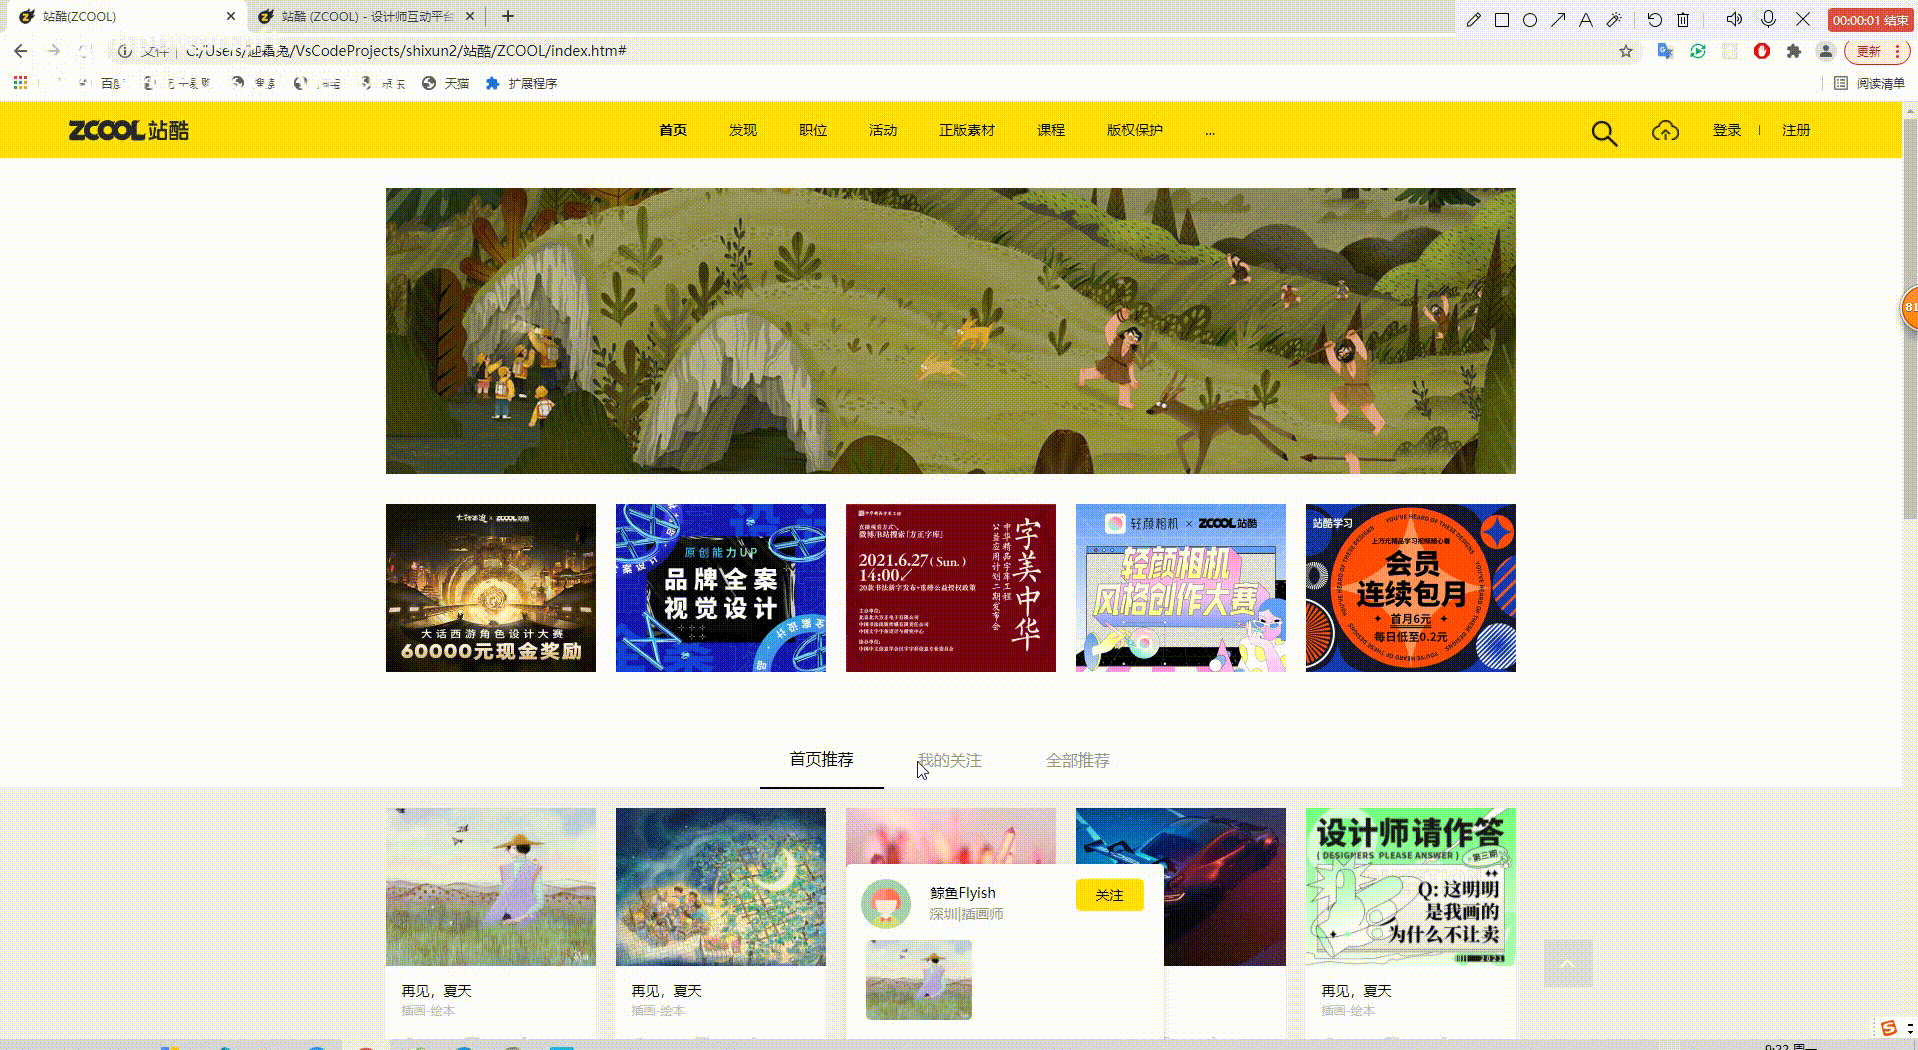Viewport: 1918px width, 1050px height.
Task: Open the 阅读清单 reading list
Action: 1870,83
